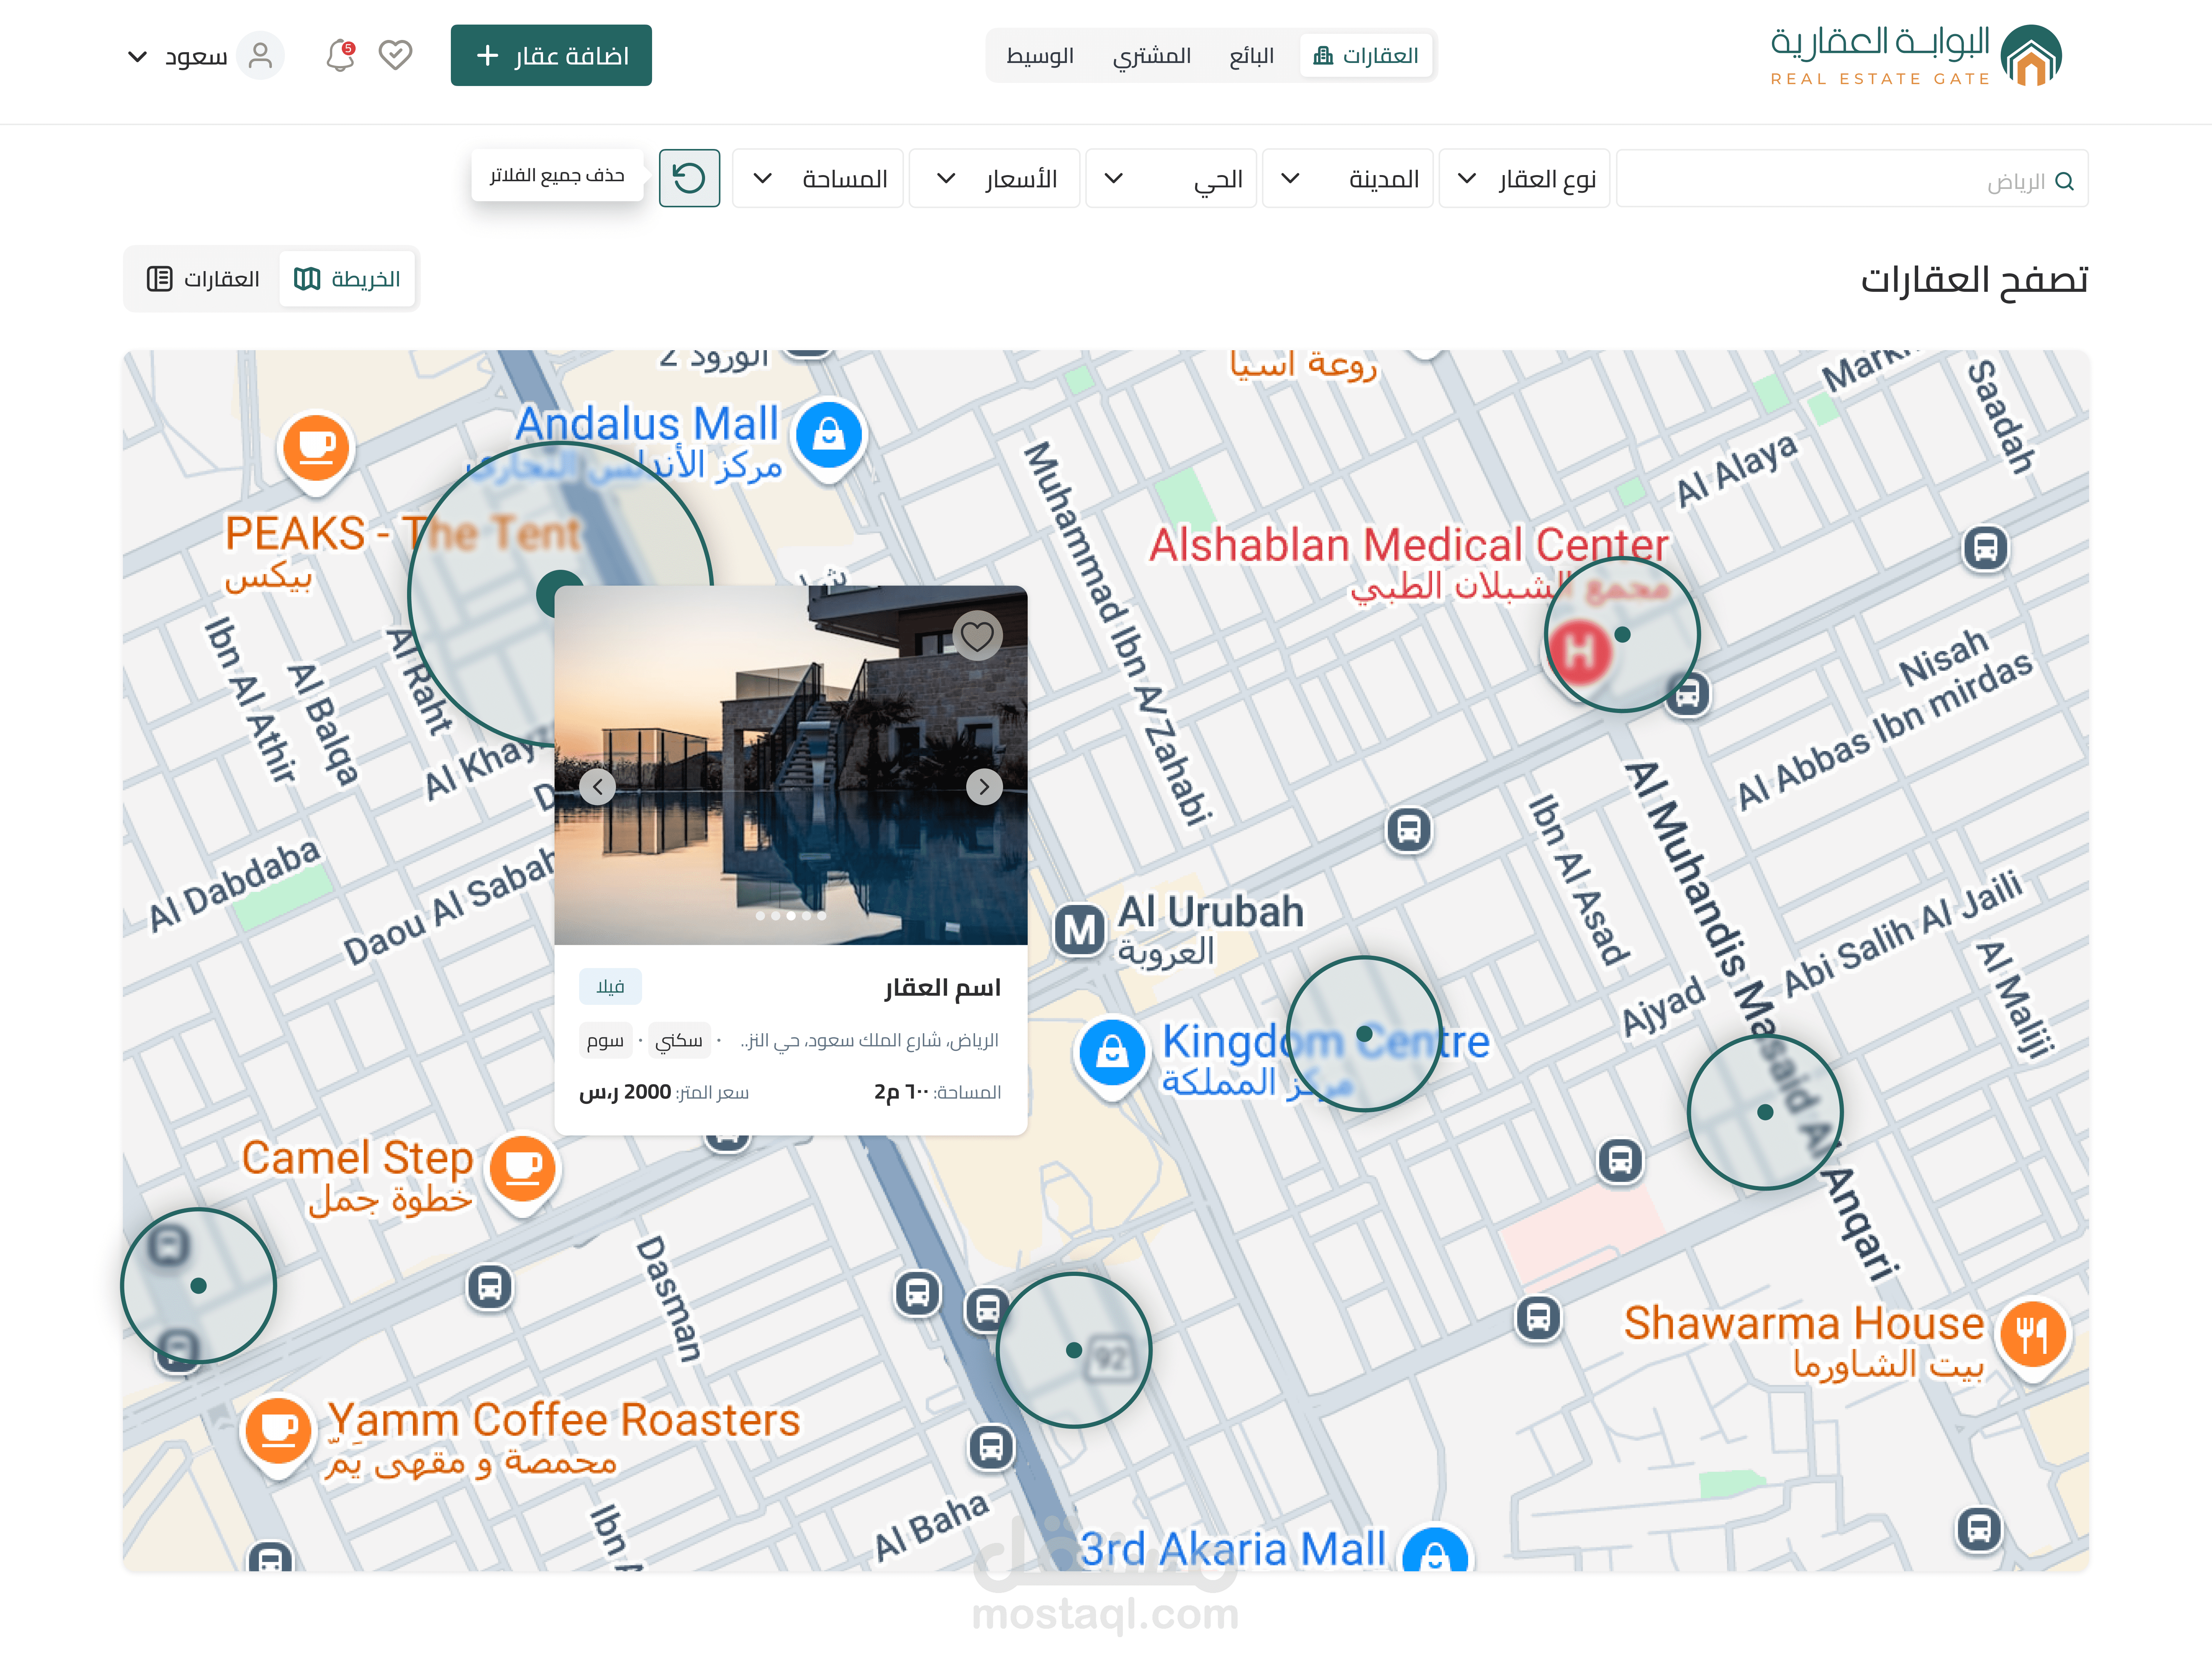Switch to the البائع tab
The width and height of the screenshot is (2212, 1671).
click(x=1251, y=56)
